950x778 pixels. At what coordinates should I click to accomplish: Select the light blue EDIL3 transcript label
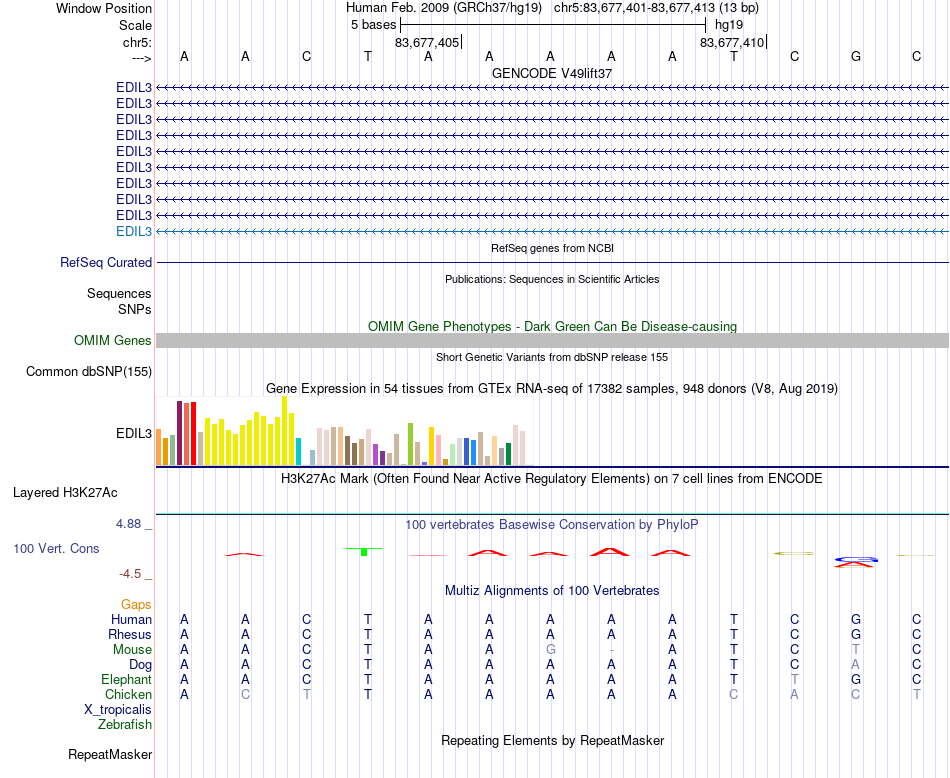point(134,231)
